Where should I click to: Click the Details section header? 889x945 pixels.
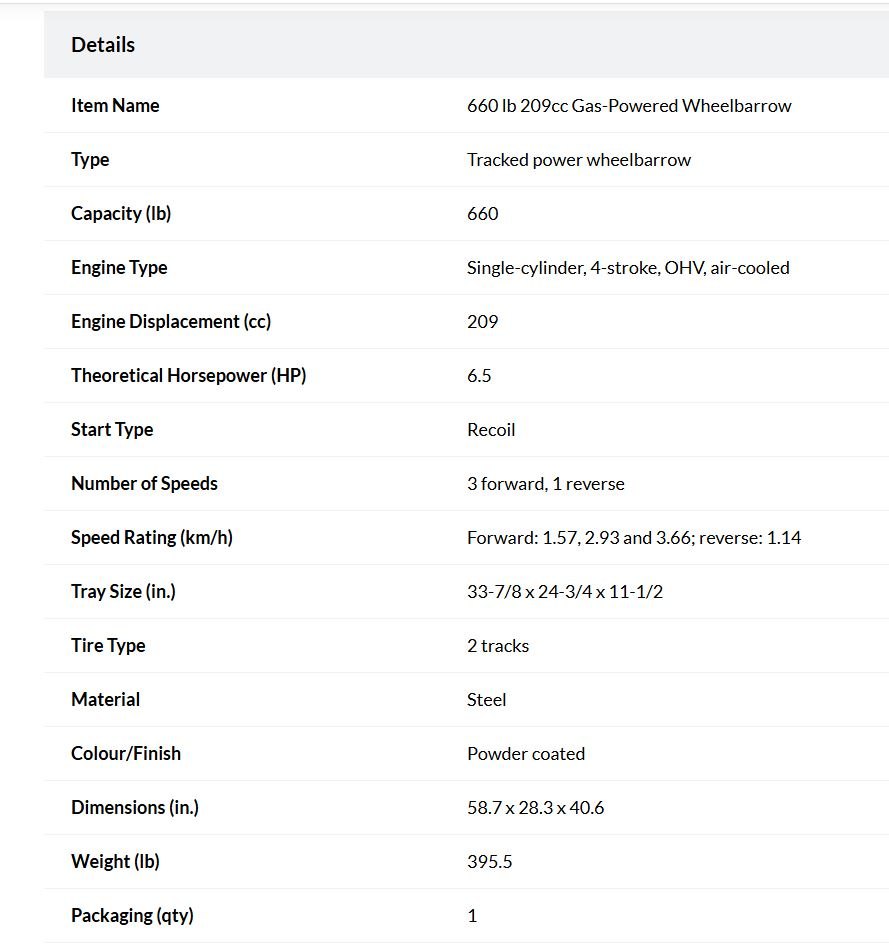tap(103, 45)
